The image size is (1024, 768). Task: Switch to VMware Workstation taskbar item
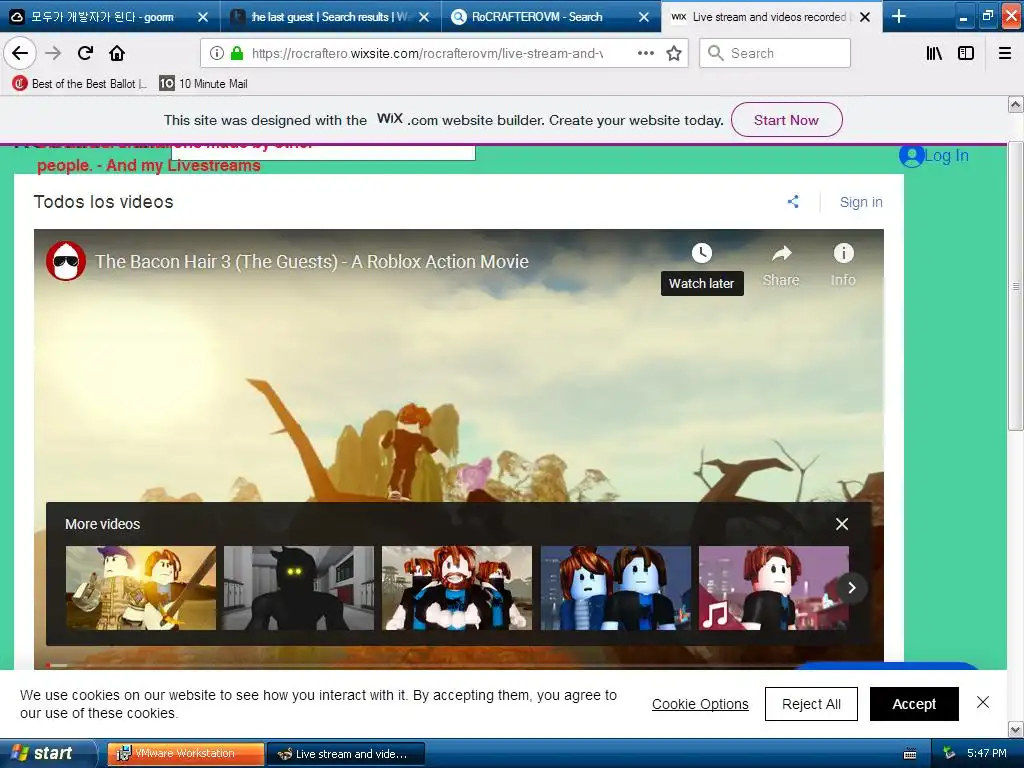click(x=185, y=753)
